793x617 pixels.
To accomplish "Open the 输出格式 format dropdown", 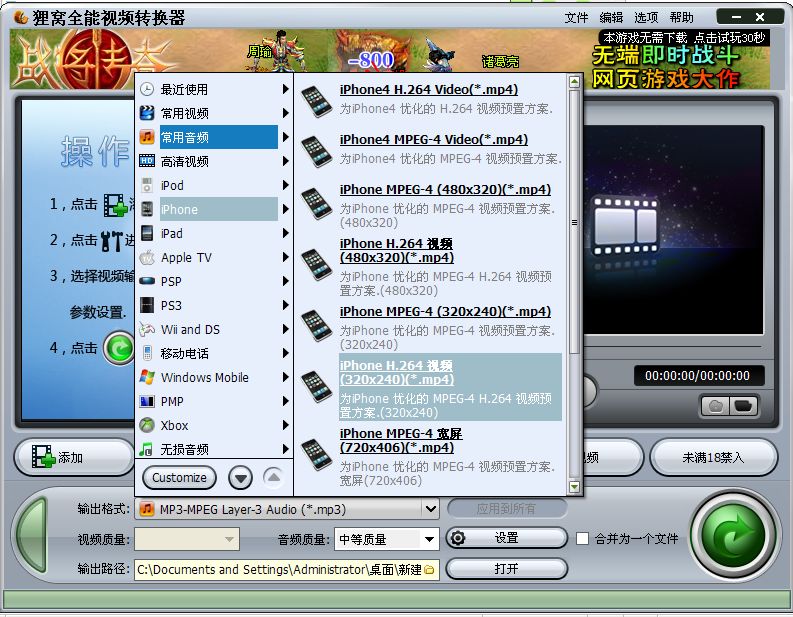I will click(x=430, y=509).
